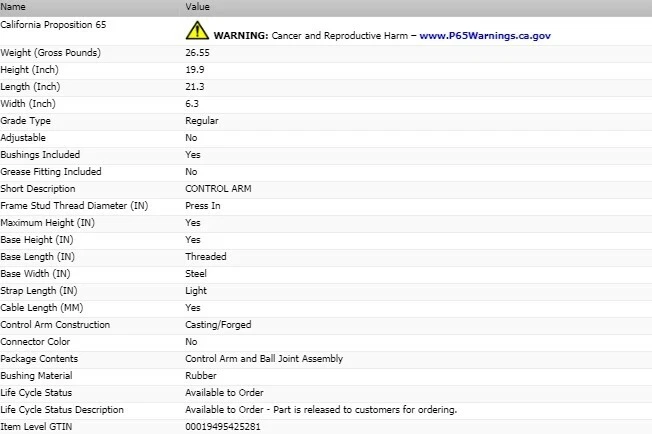Screen dimensions: 652x434
Task: Select the Rubber value
Action: point(201,376)
